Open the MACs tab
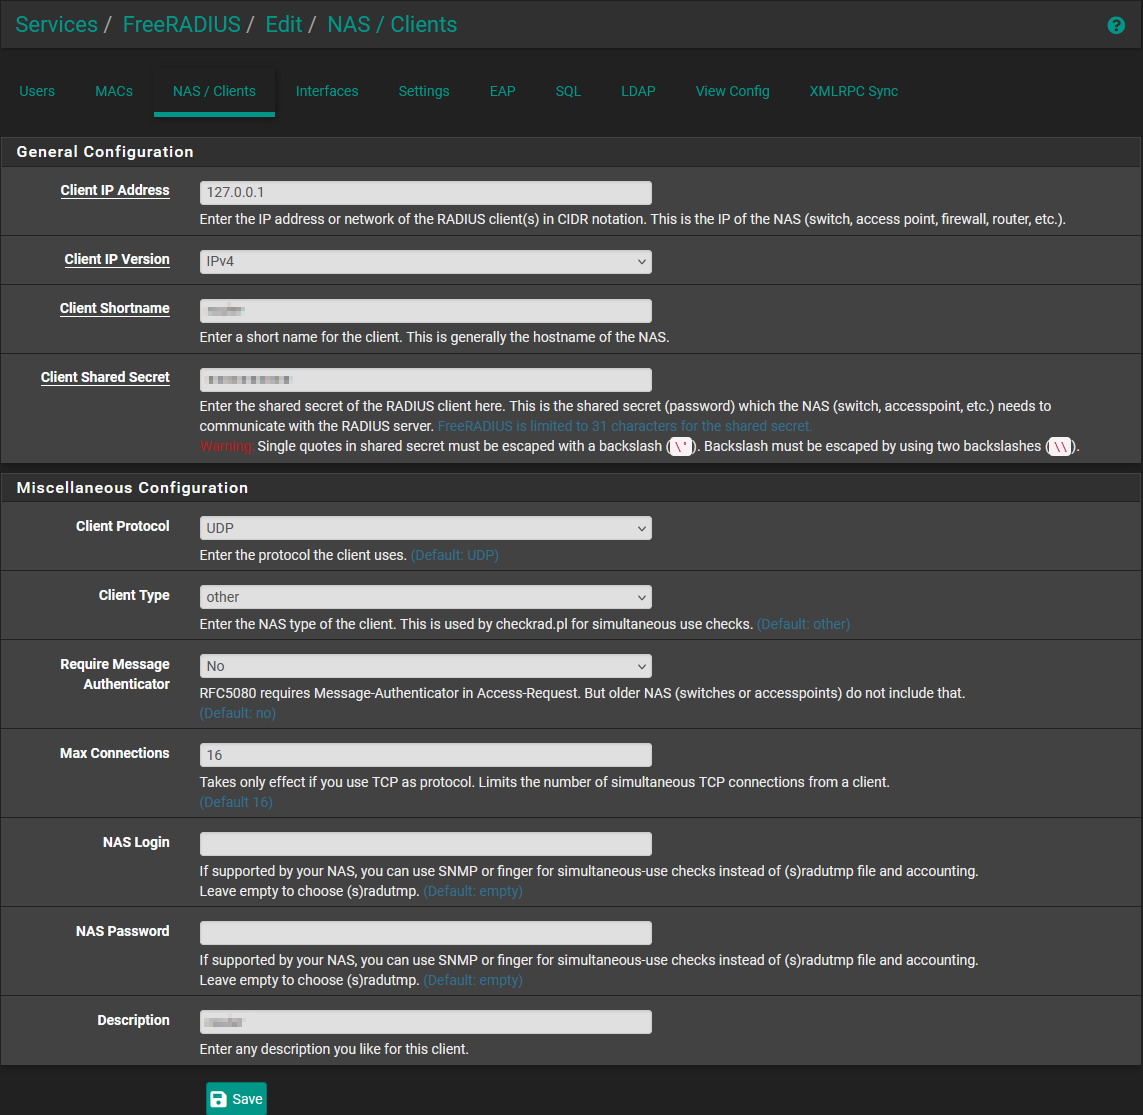Screen dimensions: 1143x1115 pyautogui.click(x=114, y=91)
